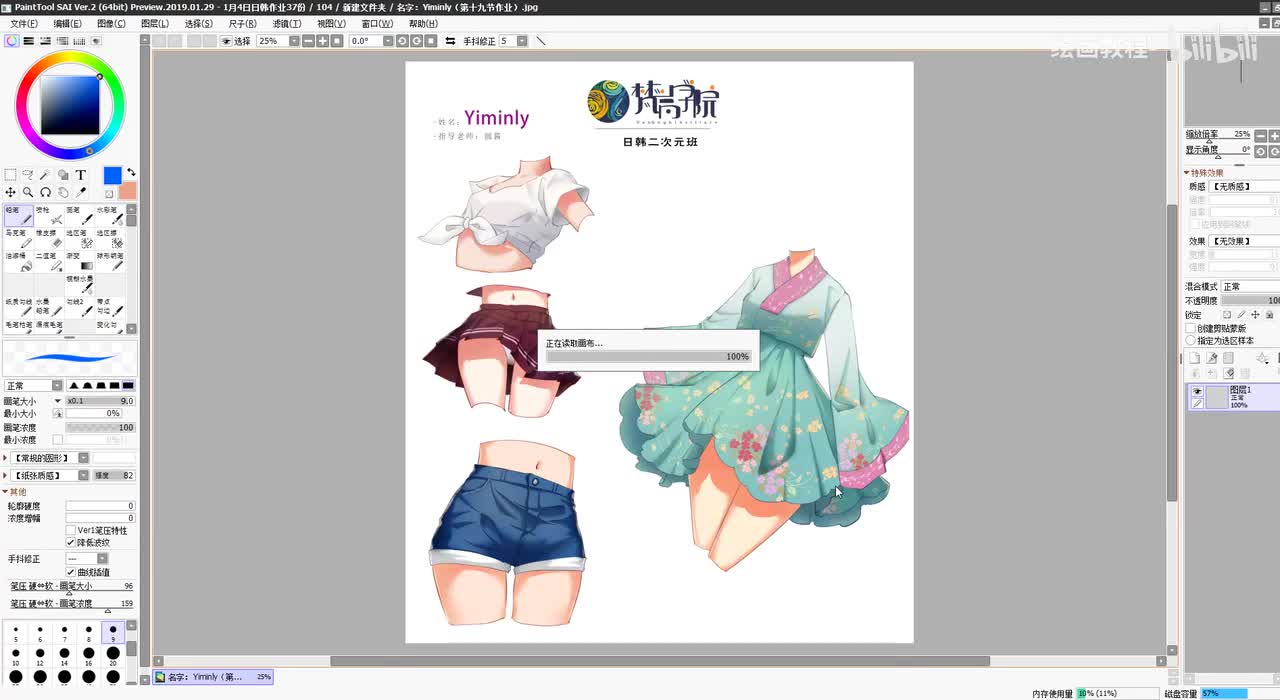Check 创建剪贴蒙版 checkbox
1280x700 pixels.
pyautogui.click(x=1191, y=328)
